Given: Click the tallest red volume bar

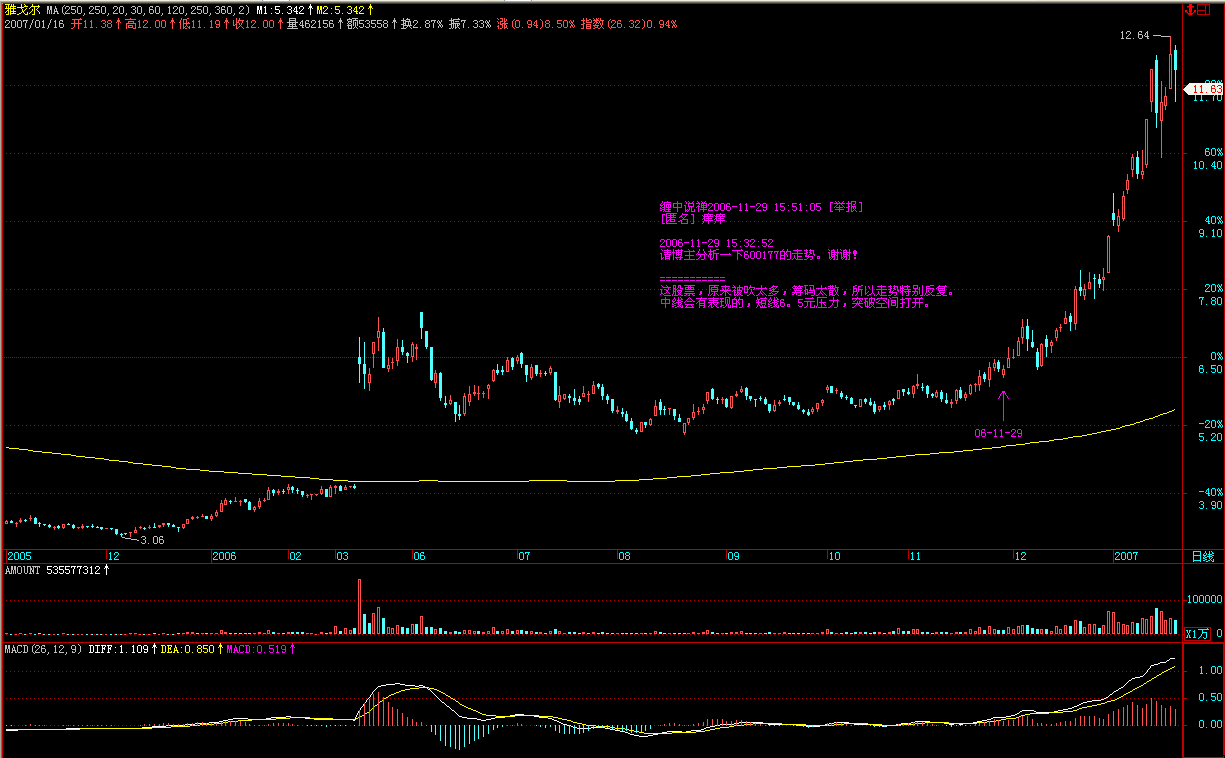Looking at the screenshot, I should [x=359, y=606].
